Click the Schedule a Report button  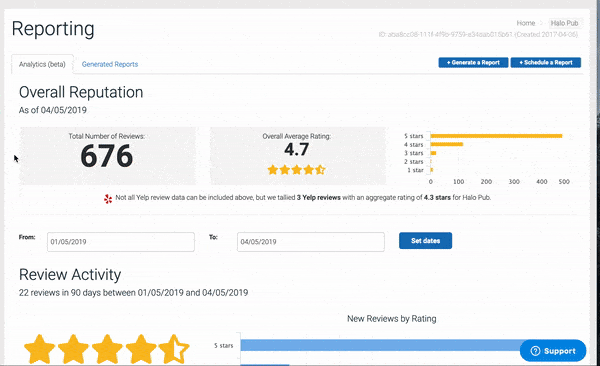click(x=546, y=62)
